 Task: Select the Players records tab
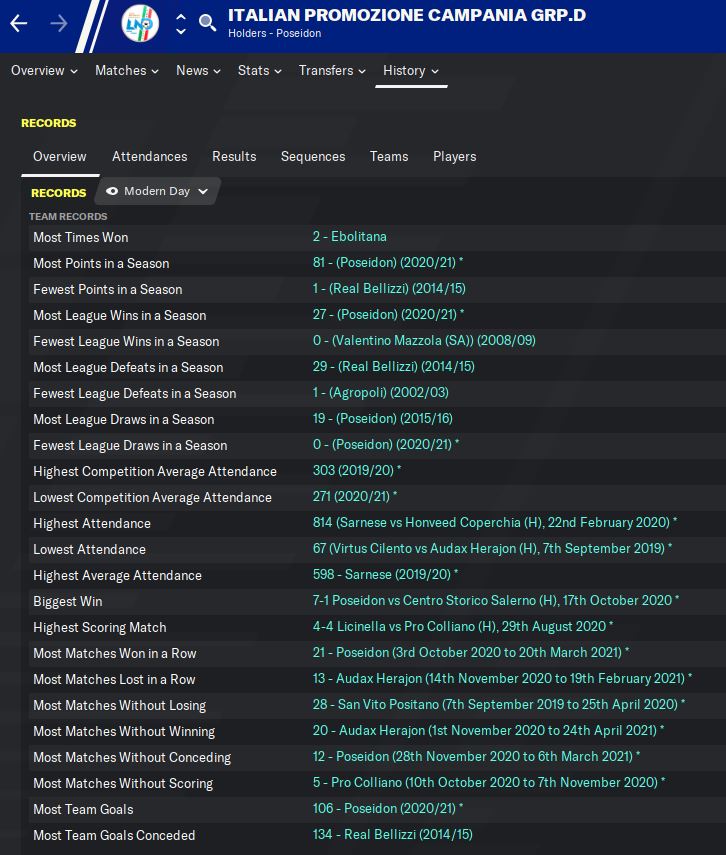(454, 156)
